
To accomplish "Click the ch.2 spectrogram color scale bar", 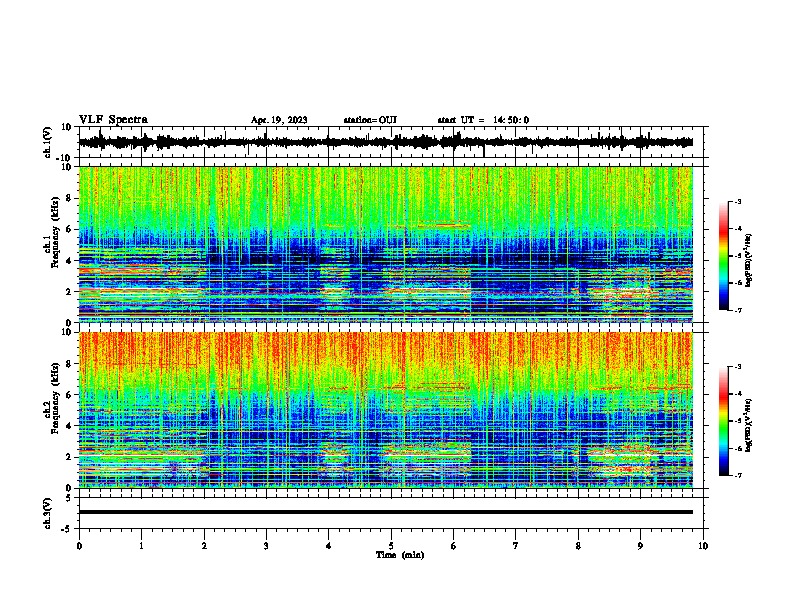I will pos(723,421).
